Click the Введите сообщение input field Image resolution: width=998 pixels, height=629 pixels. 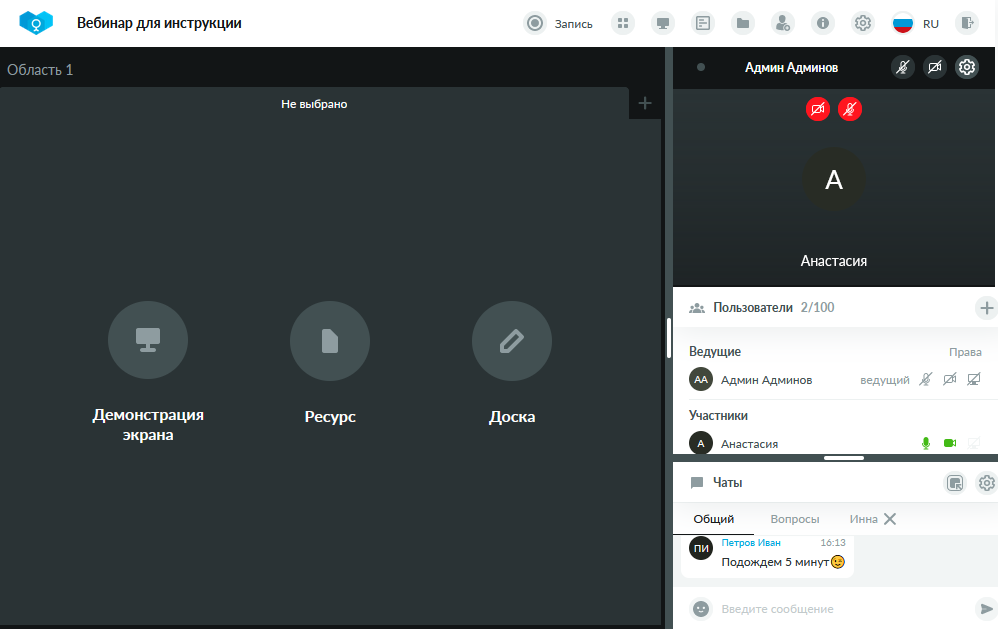[843, 609]
